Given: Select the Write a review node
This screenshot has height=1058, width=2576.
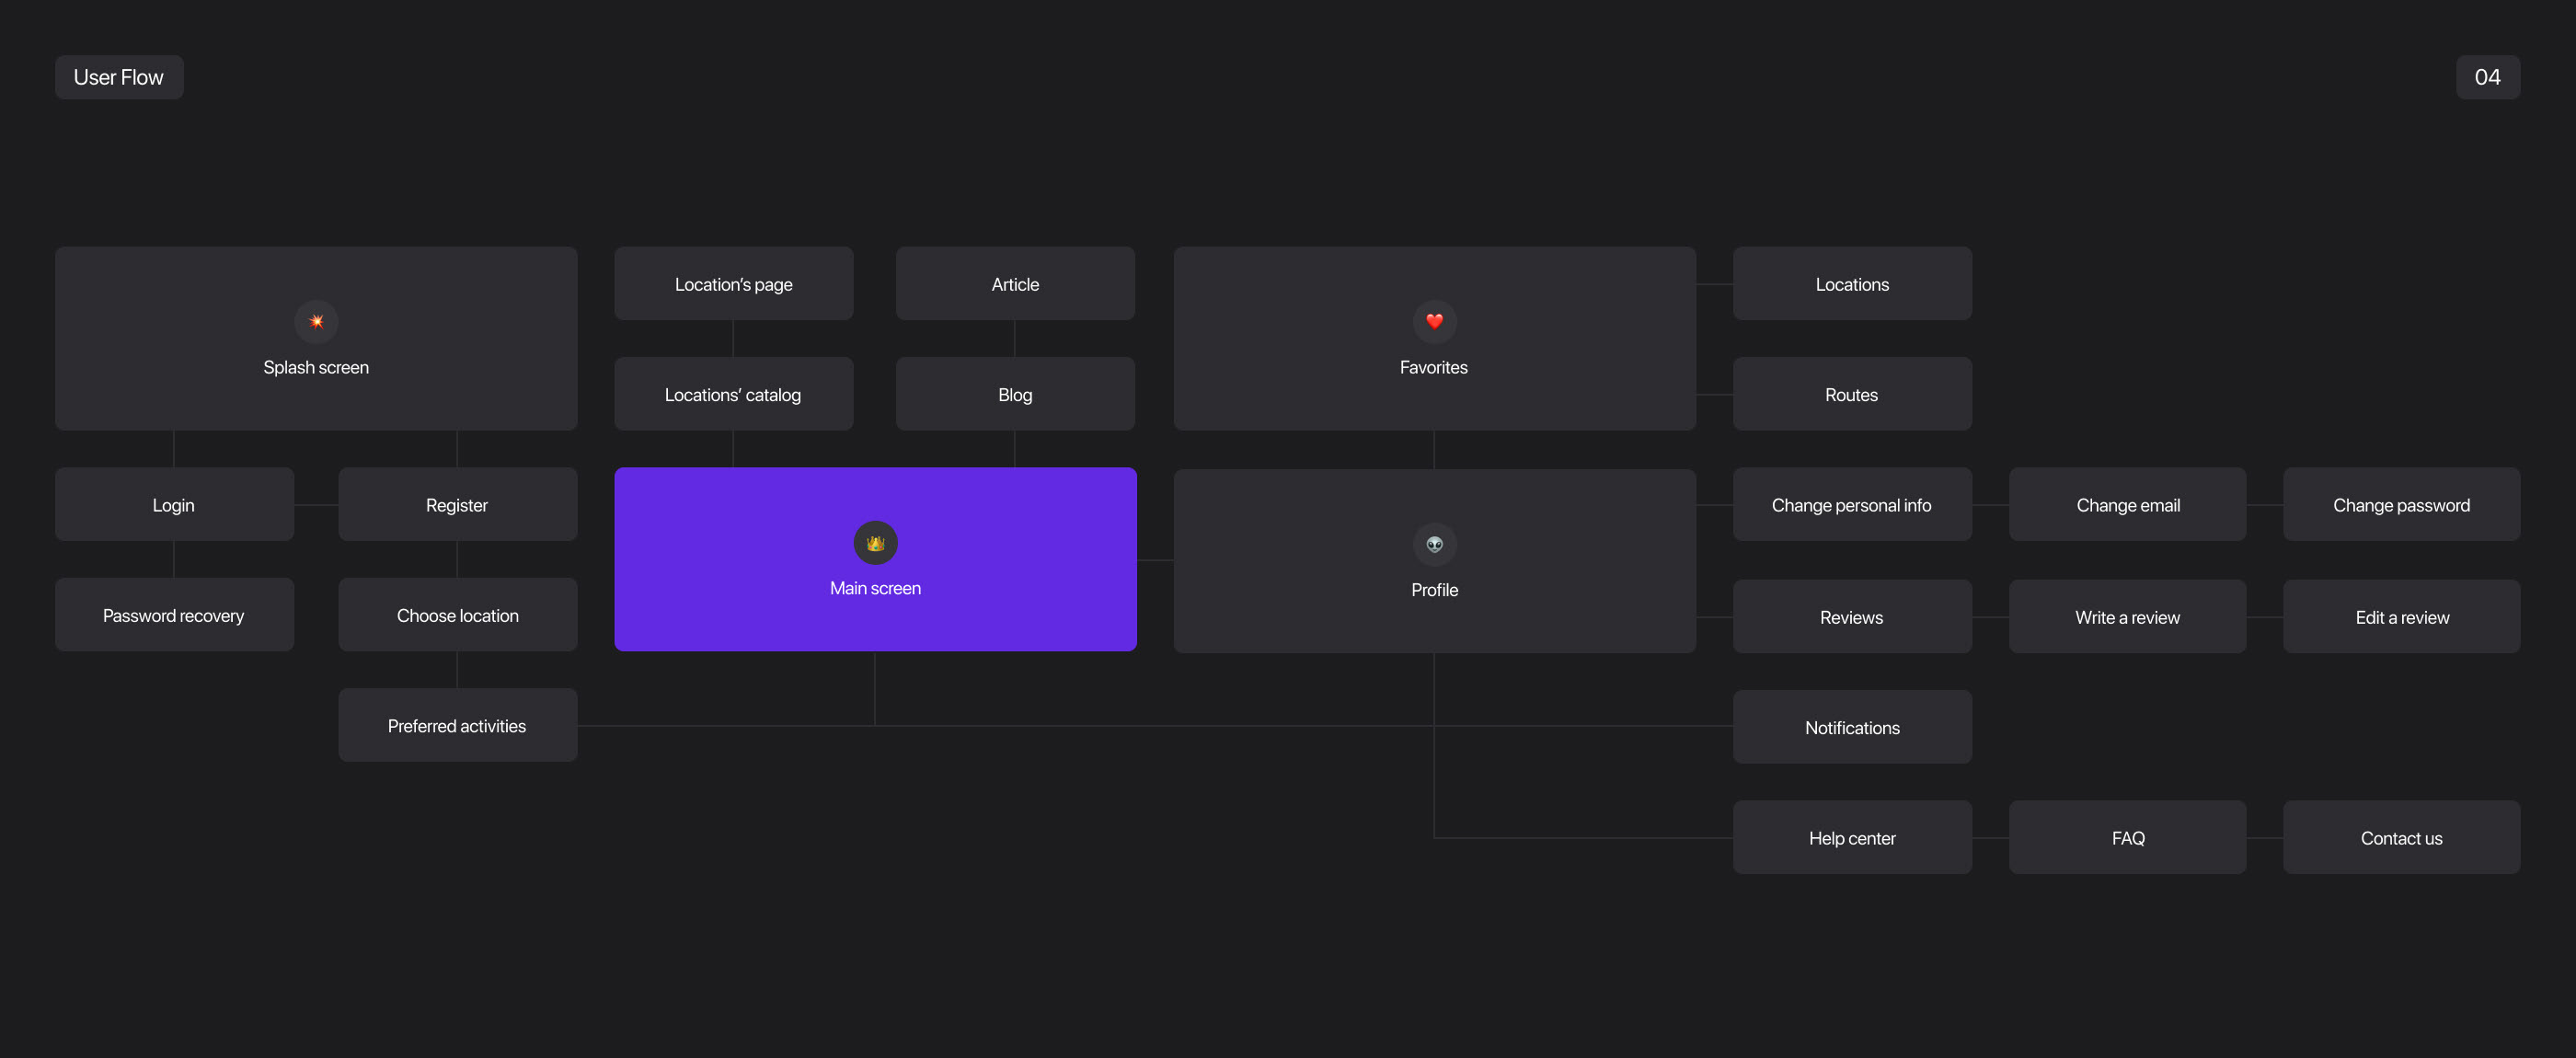Looking at the screenshot, I should 2127,617.
